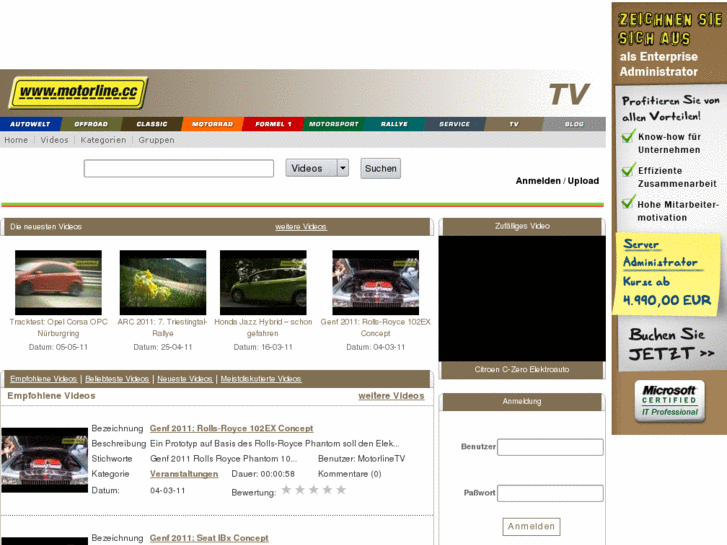Open the Opel Corsa OPC thumbnail
Viewport: 727px width, 545px height.
point(58,282)
